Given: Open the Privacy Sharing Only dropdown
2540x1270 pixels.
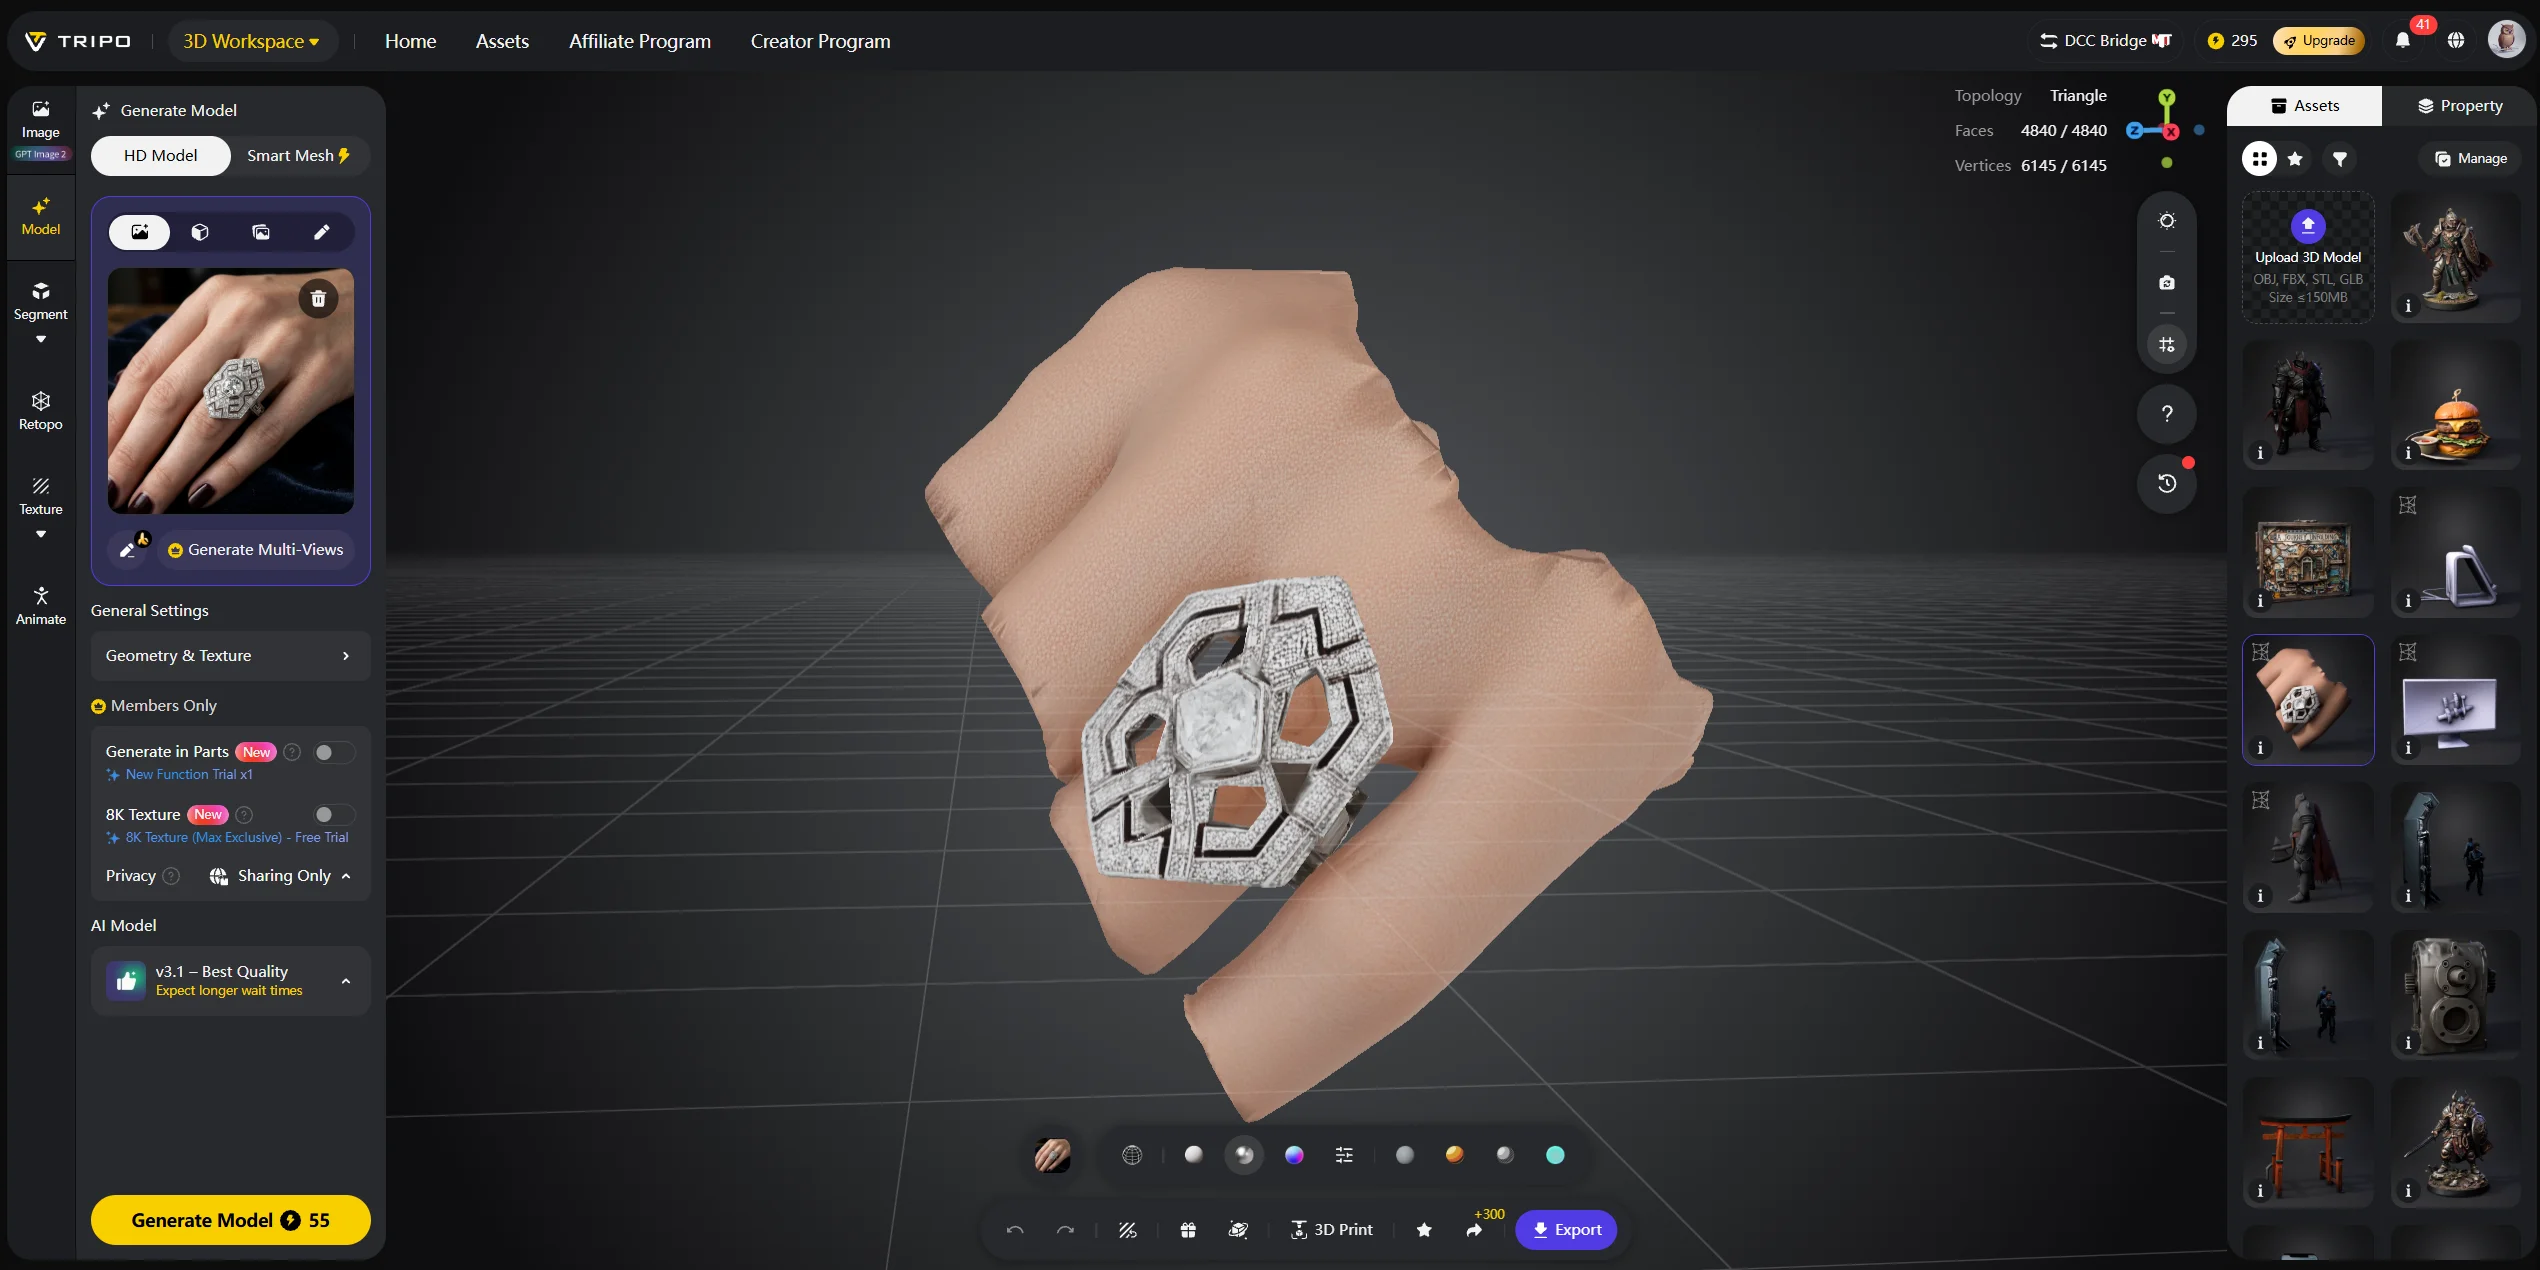Looking at the screenshot, I should point(281,876).
